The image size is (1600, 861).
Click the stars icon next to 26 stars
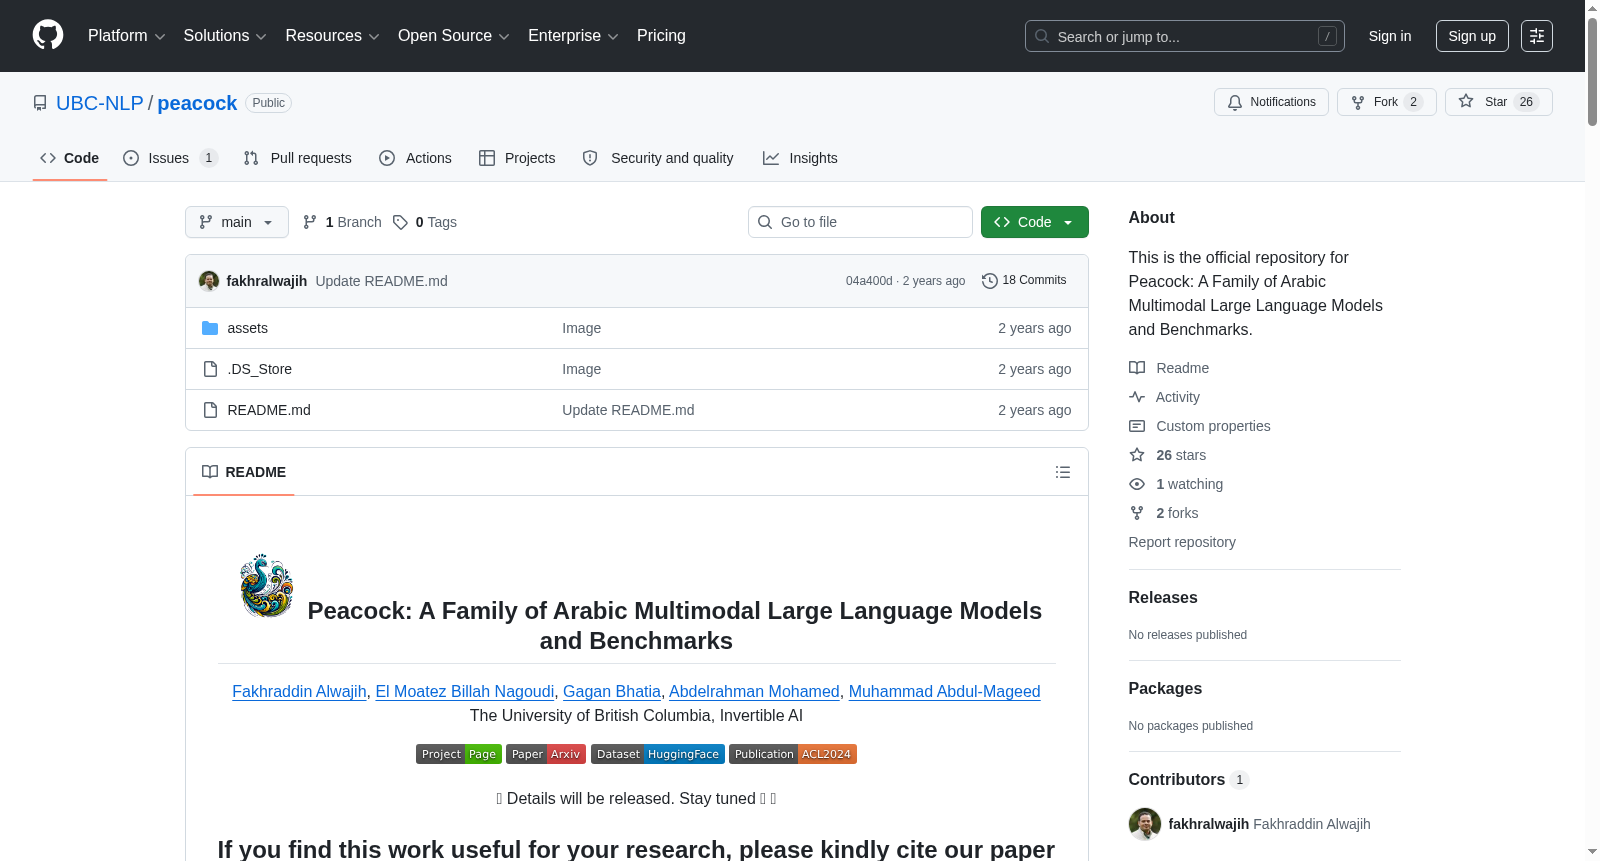pyautogui.click(x=1137, y=455)
